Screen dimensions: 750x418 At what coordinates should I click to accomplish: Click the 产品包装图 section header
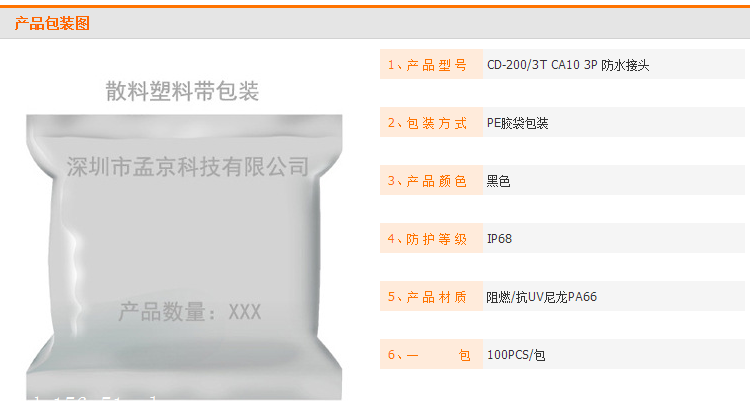point(52,23)
